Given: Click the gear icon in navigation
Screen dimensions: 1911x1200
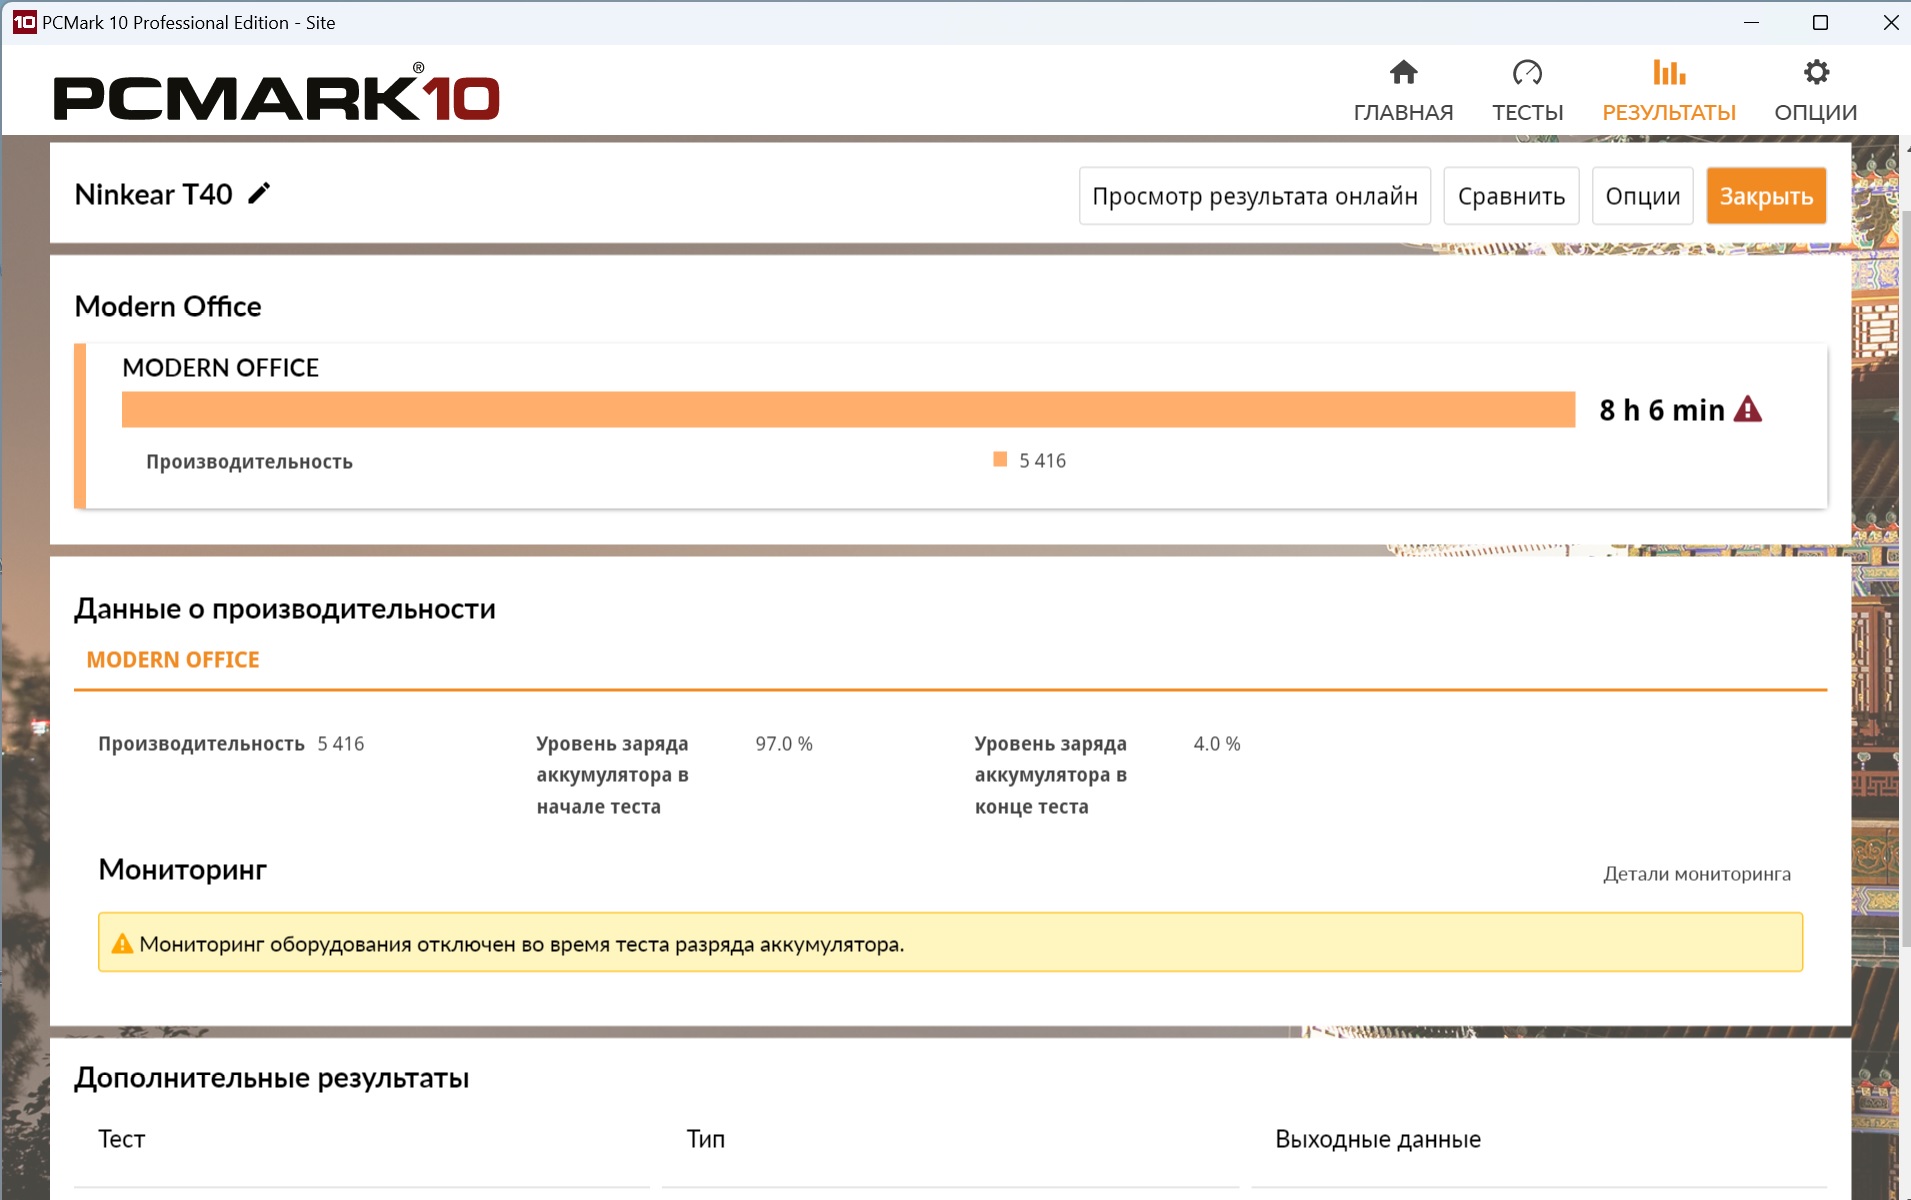Looking at the screenshot, I should click(1816, 72).
